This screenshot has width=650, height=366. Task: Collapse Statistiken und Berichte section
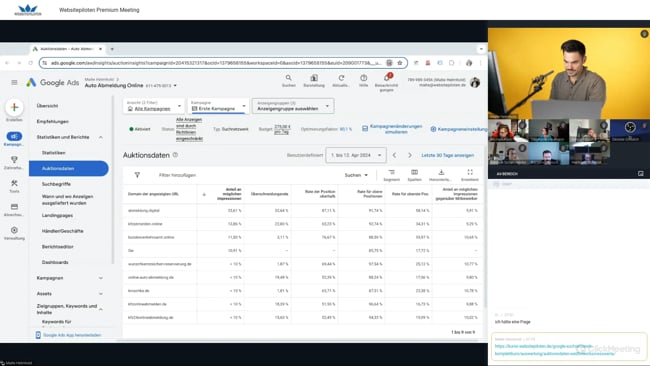click(x=101, y=137)
